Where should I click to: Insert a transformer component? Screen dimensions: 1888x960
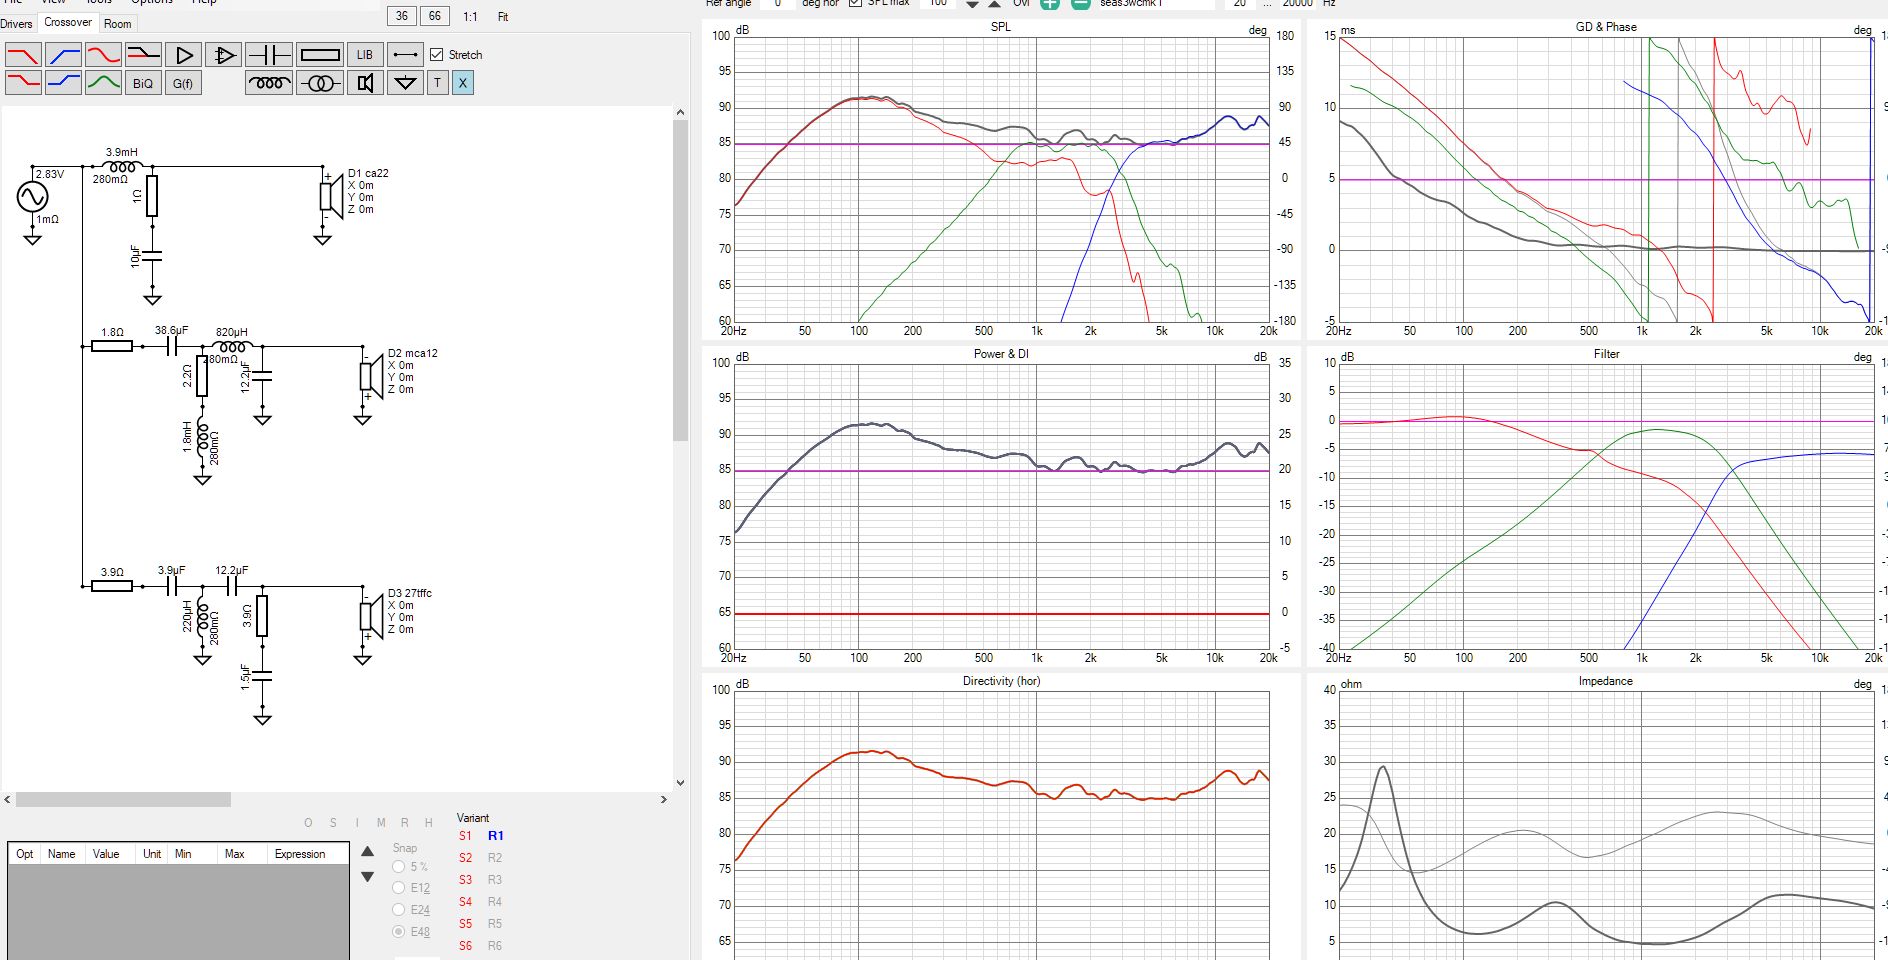point(320,83)
